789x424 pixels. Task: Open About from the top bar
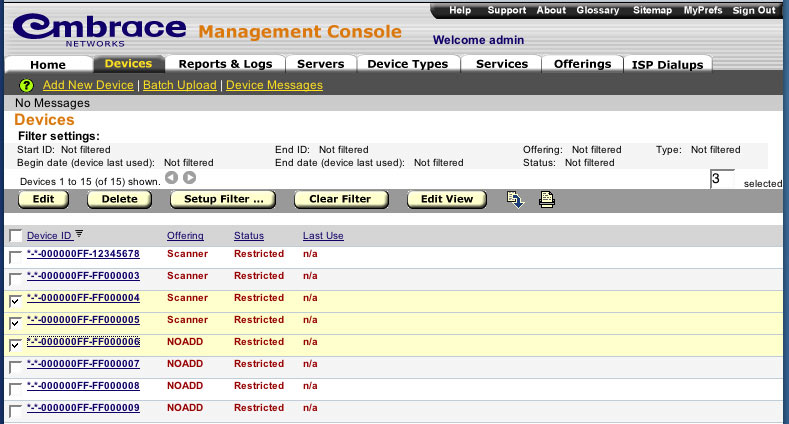point(551,10)
